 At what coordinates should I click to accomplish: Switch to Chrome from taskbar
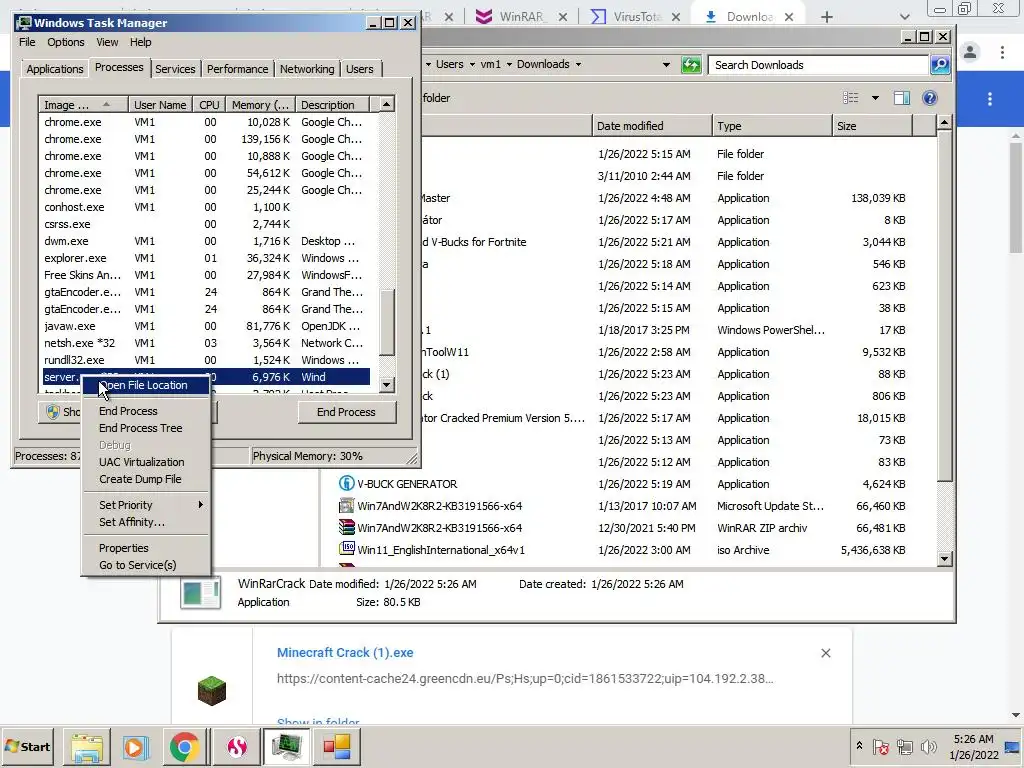(x=185, y=746)
